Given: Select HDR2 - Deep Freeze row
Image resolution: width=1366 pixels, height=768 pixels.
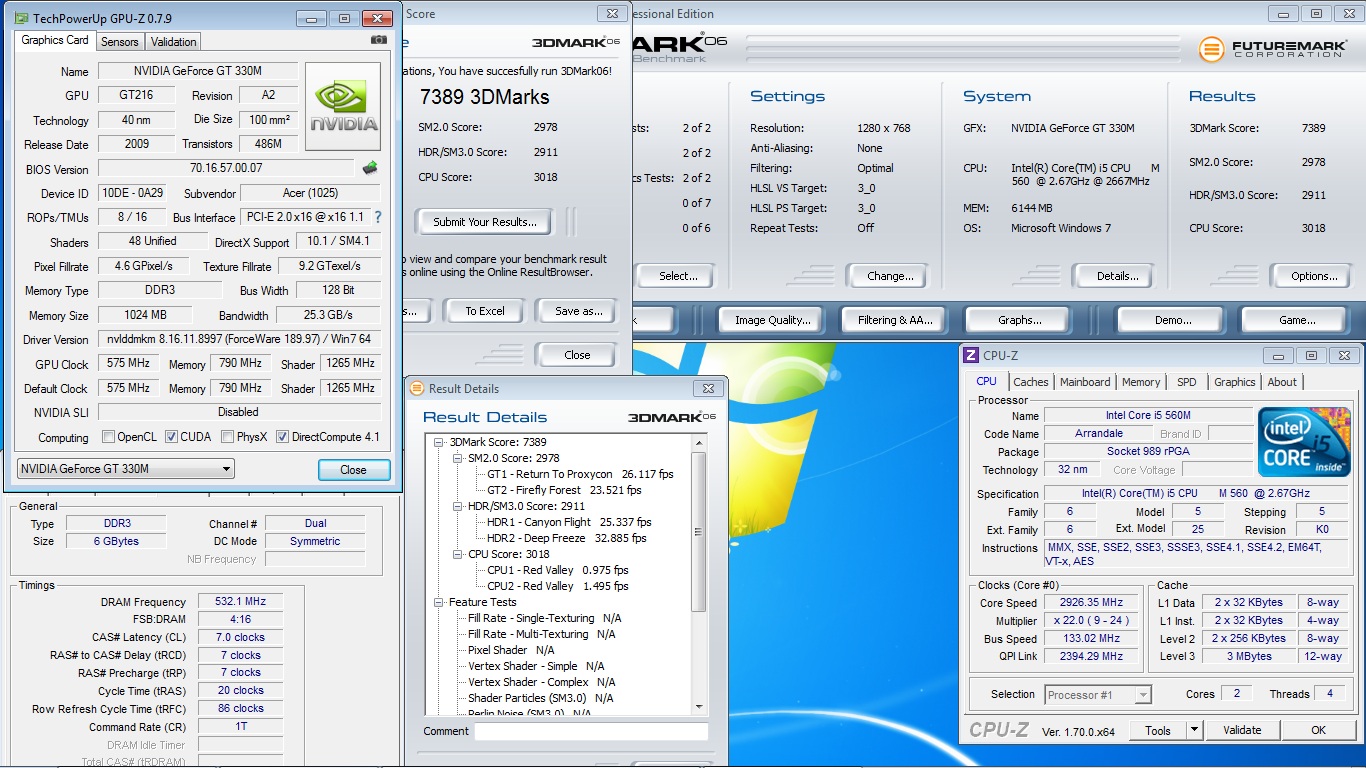Looking at the screenshot, I should pos(567,538).
